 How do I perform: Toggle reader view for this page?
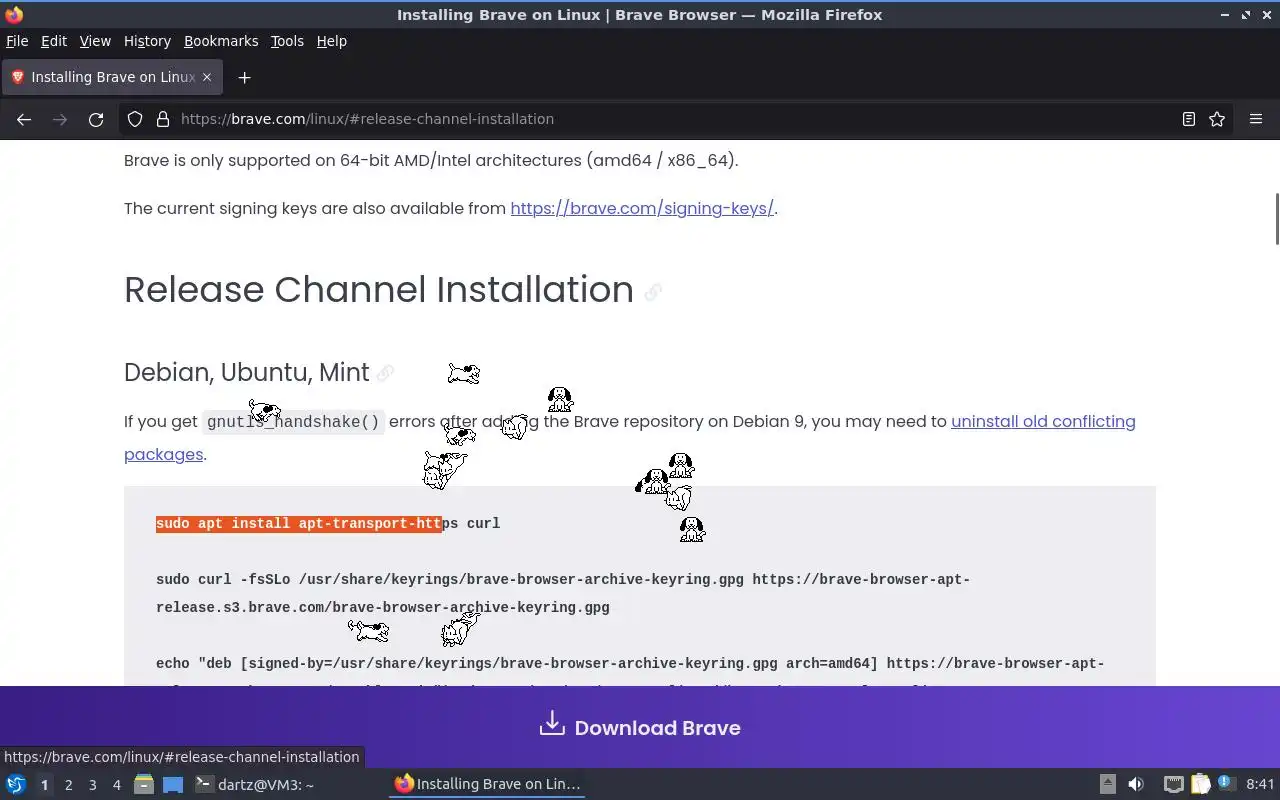pyautogui.click(x=1189, y=119)
